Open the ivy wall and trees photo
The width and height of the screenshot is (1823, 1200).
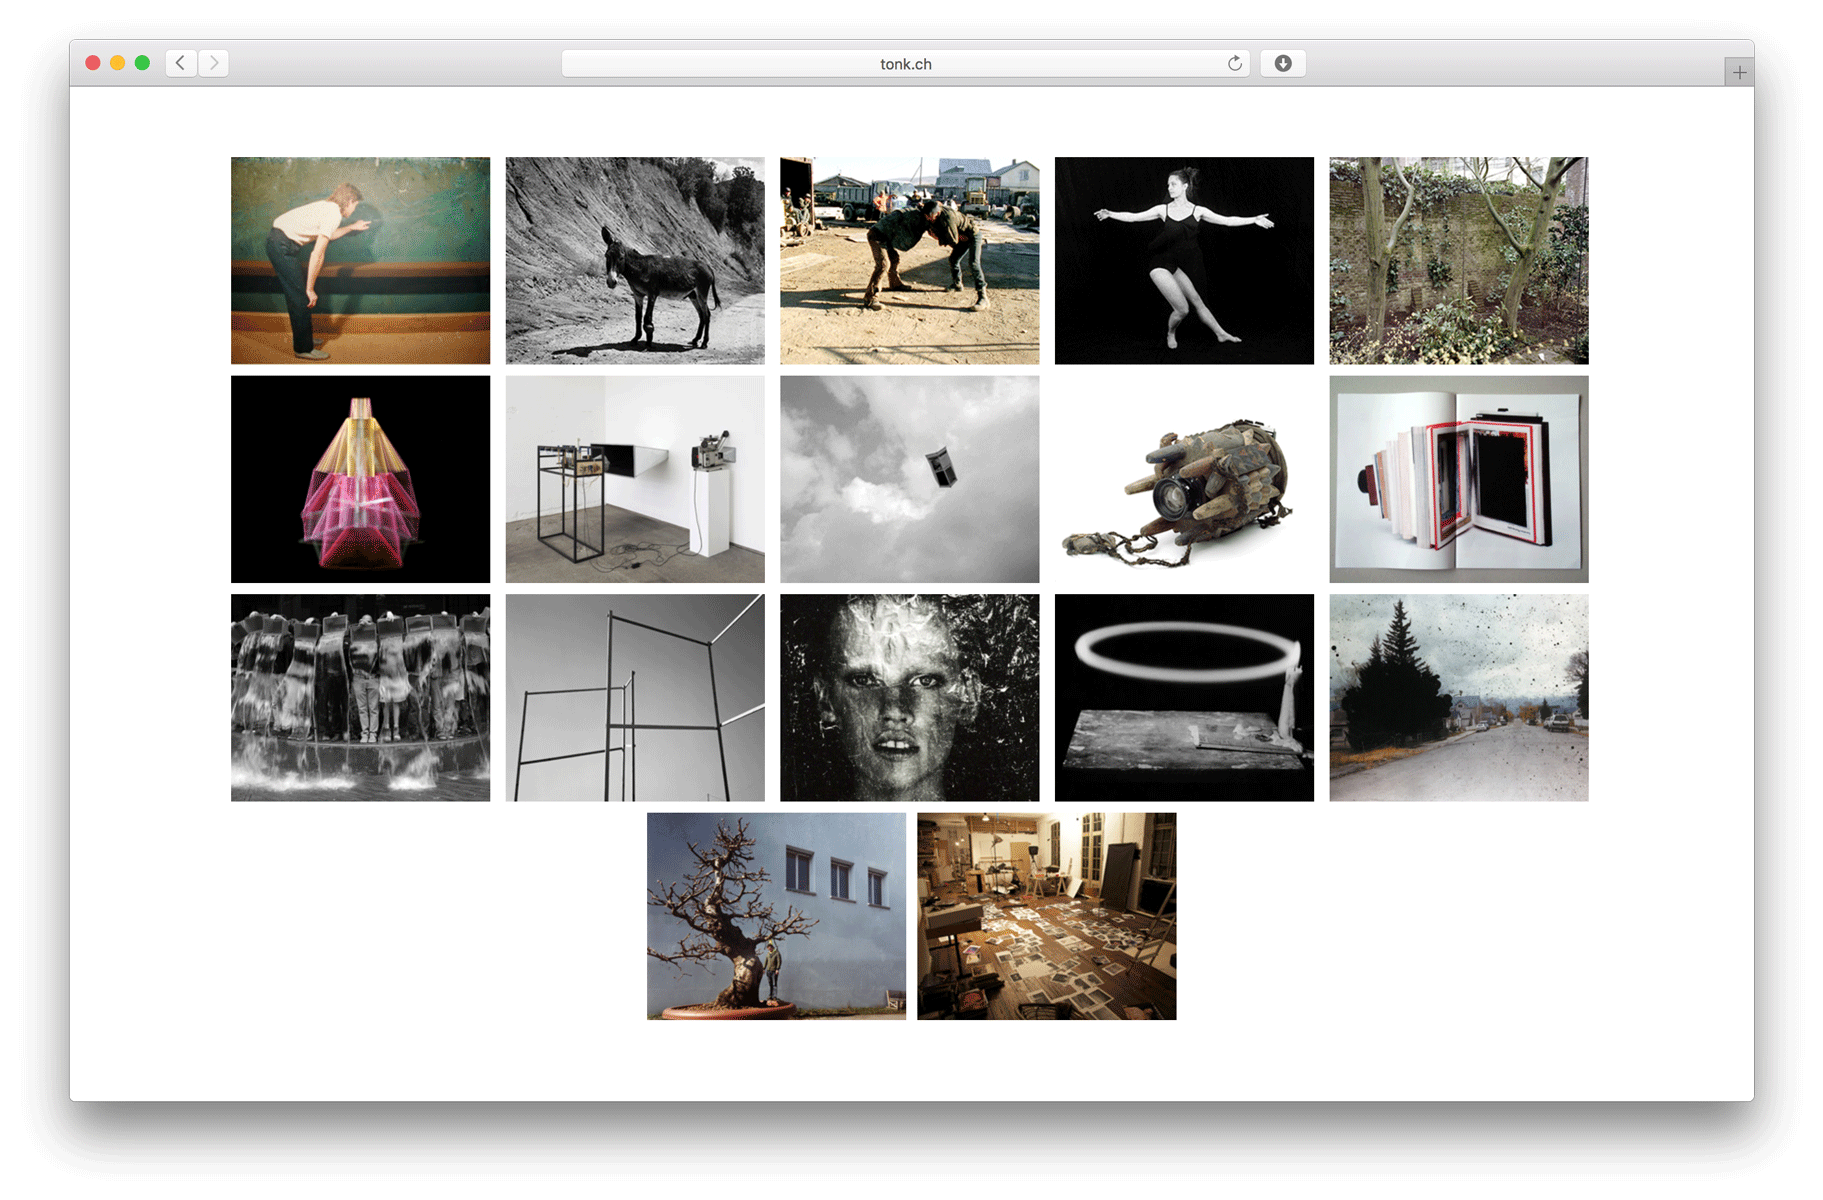(1458, 260)
